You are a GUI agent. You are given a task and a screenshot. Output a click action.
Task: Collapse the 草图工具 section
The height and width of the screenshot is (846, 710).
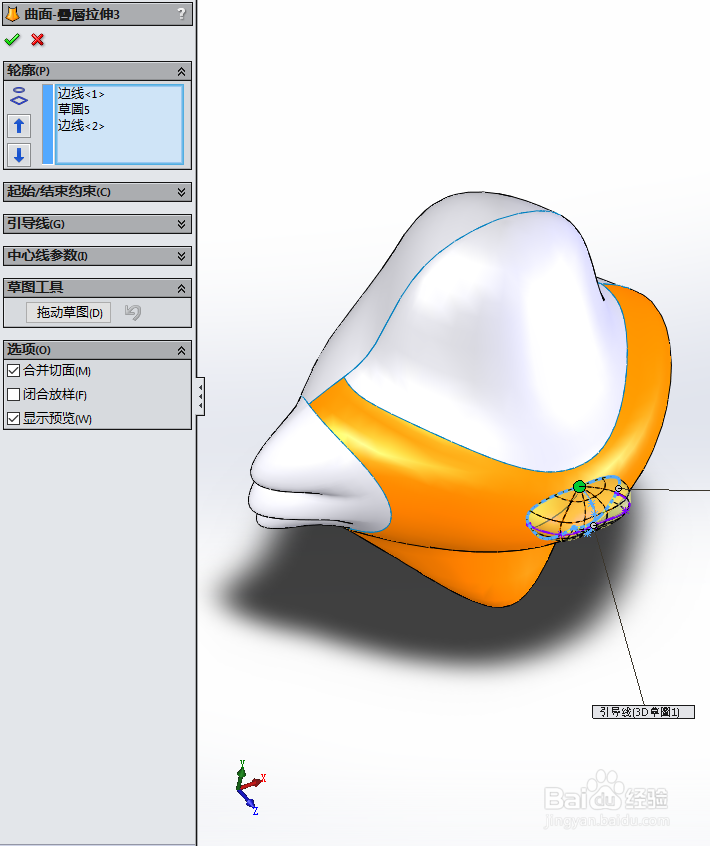(181, 289)
